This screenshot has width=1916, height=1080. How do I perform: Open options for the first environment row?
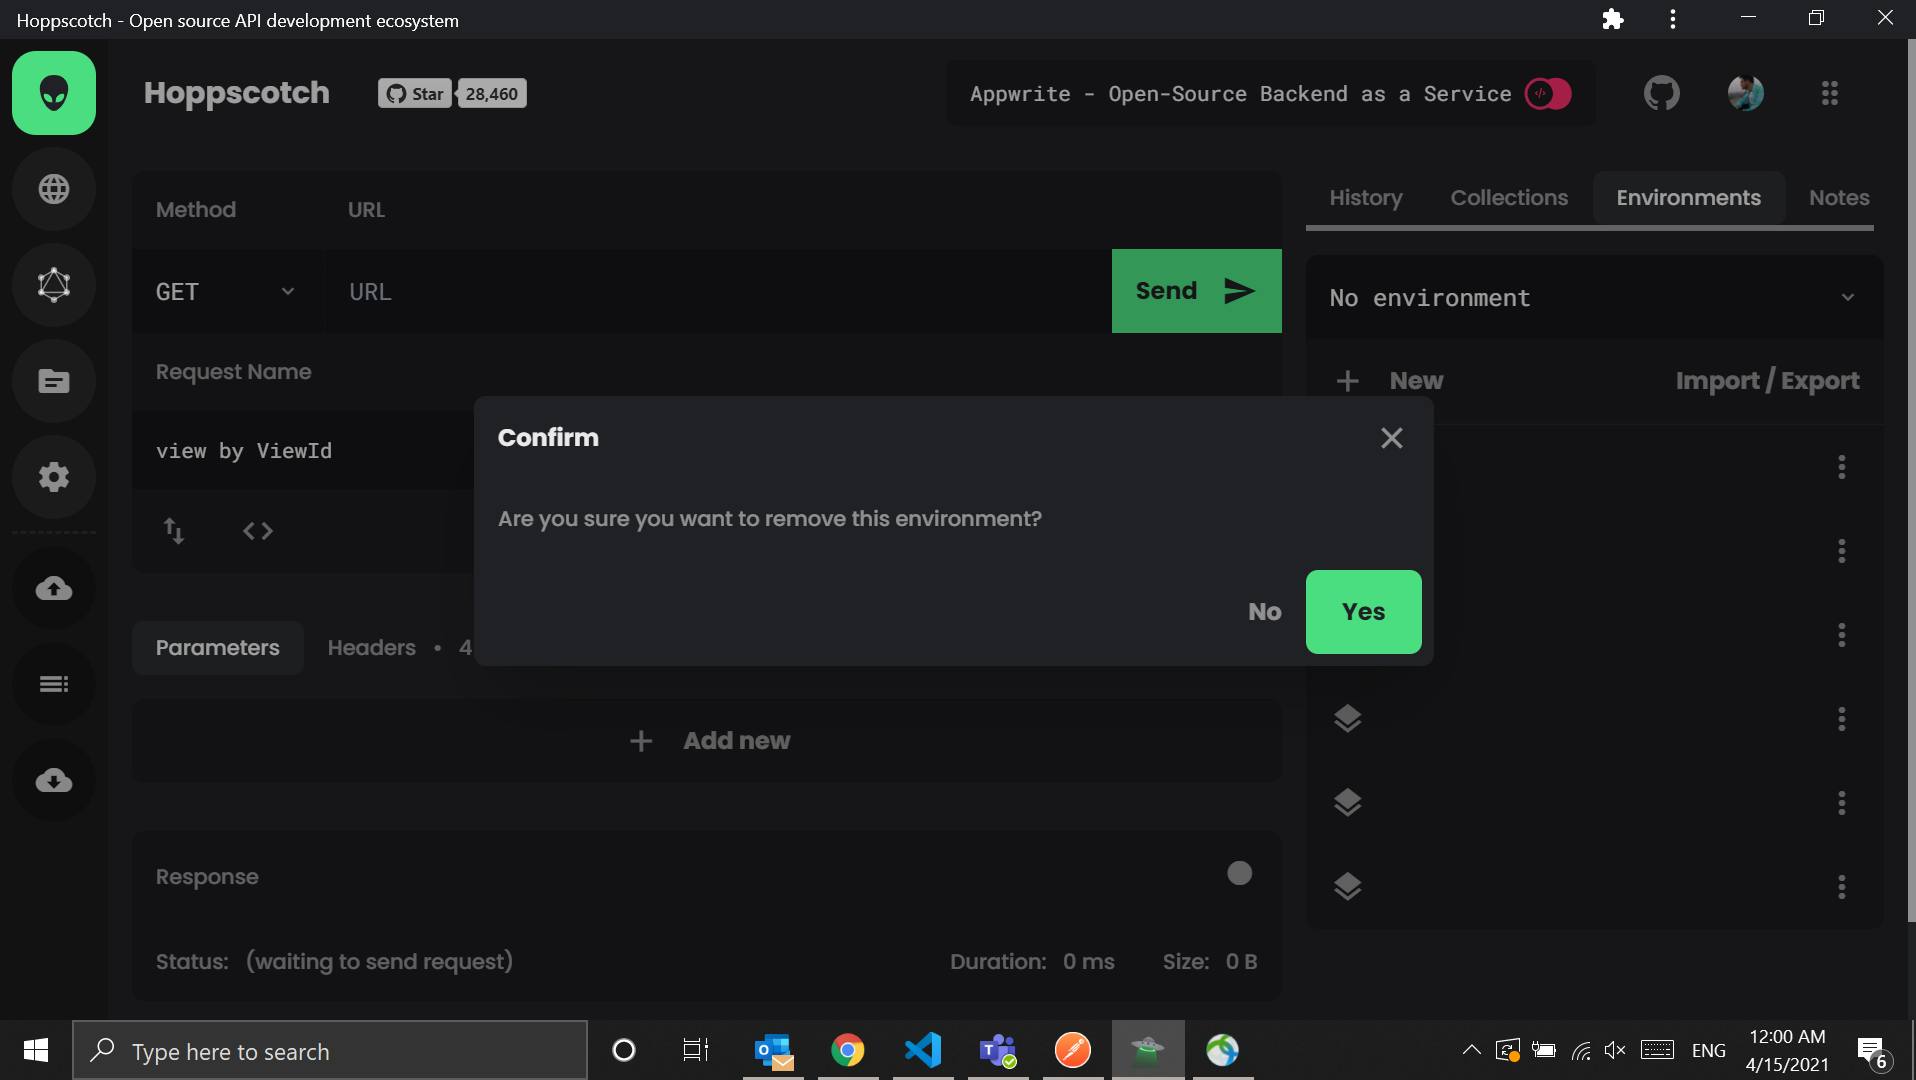(1842, 467)
